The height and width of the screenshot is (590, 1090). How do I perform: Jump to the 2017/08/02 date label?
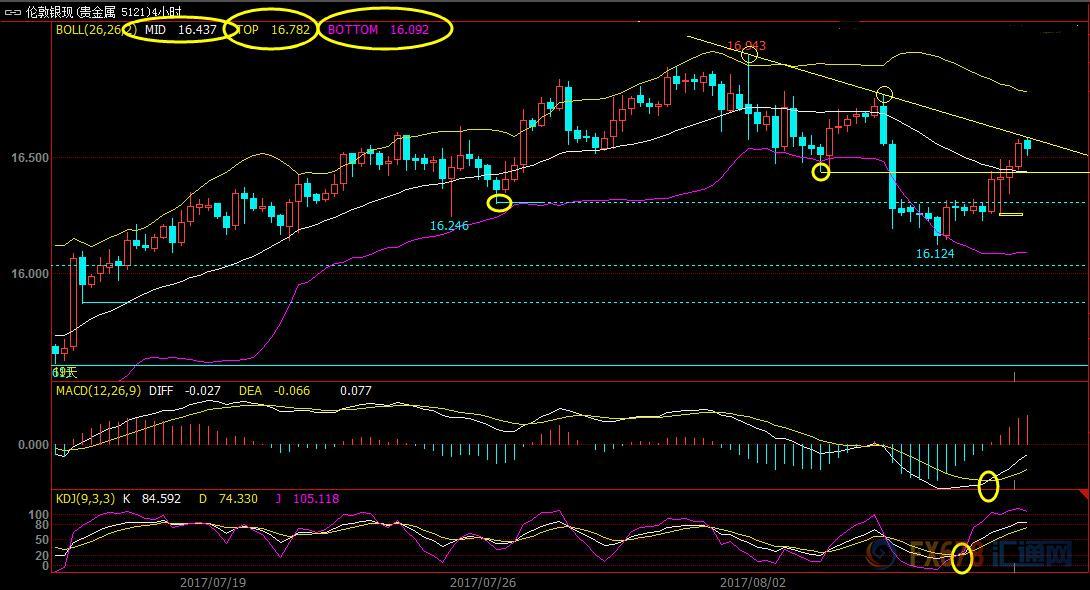753,581
